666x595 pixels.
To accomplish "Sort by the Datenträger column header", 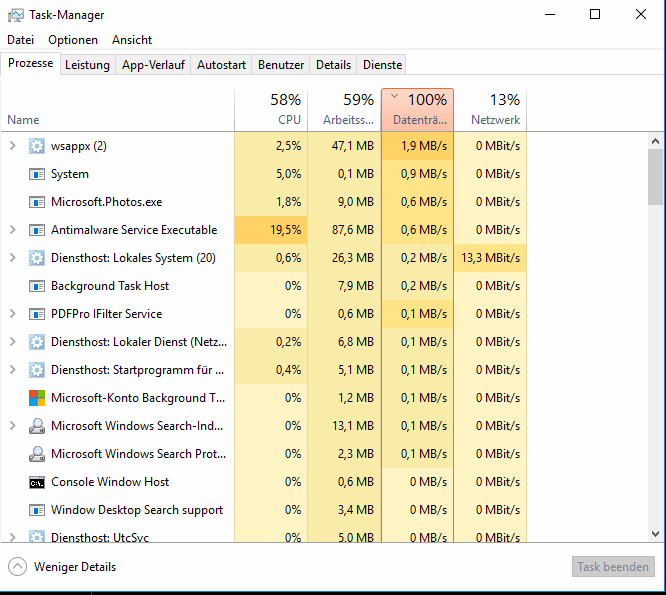I will tap(418, 110).
